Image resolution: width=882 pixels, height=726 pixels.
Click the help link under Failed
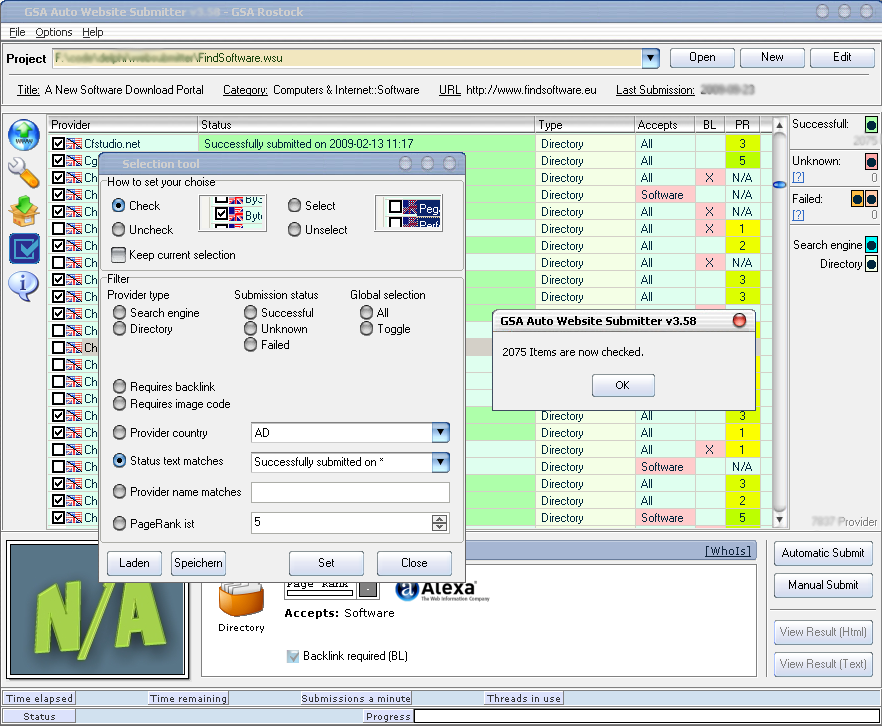[x=798, y=215]
